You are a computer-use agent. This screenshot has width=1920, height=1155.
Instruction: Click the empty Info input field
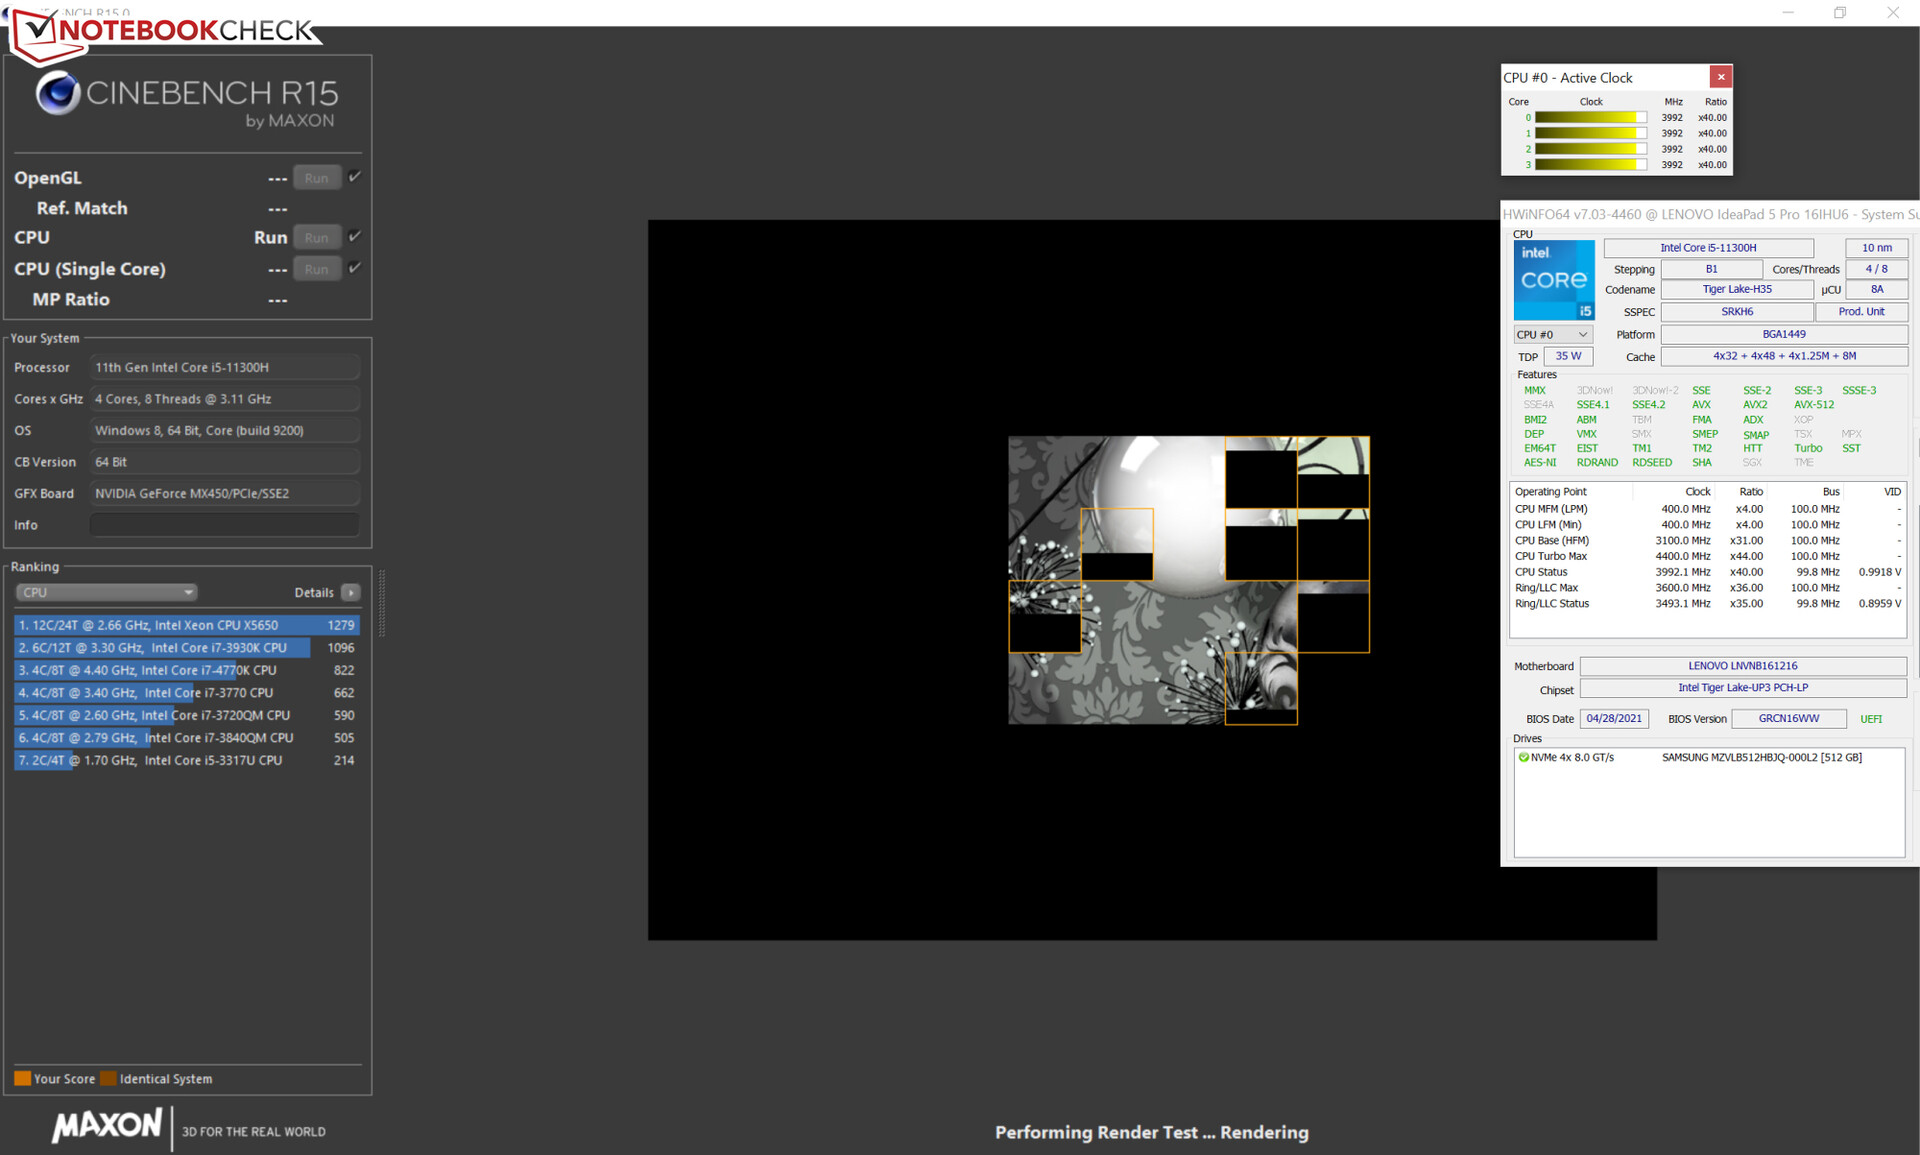tap(224, 525)
